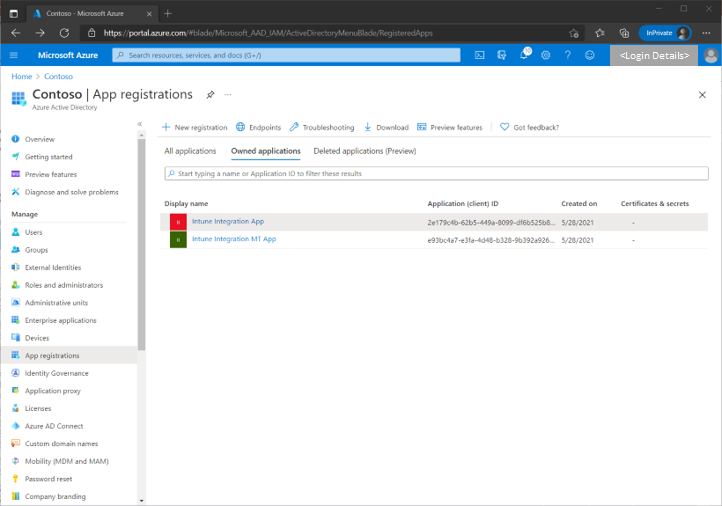Screen dimensions: 722x506
Task: Click the Microsoft Azure logo text
Action: coord(68,55)
